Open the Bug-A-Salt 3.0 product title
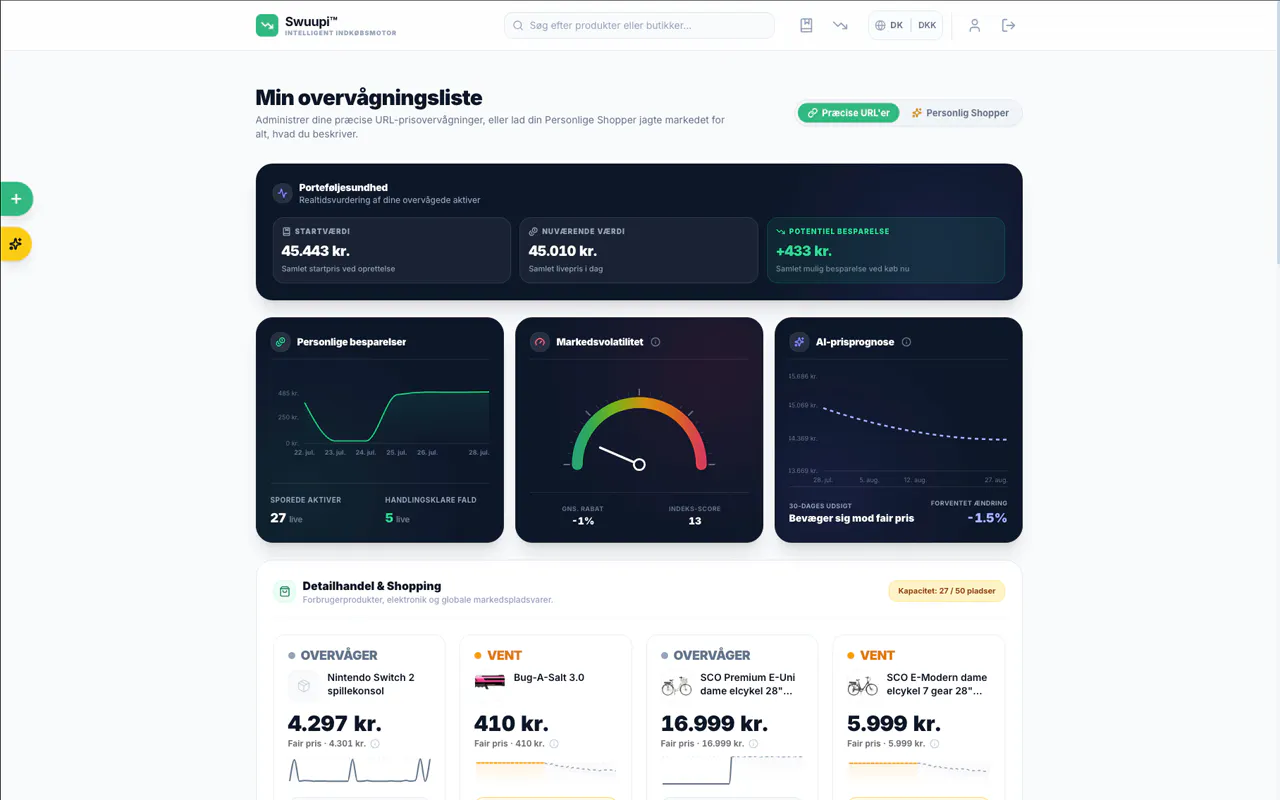The width and height of the screenshot is (1280, 800). (x=549, y=677)
